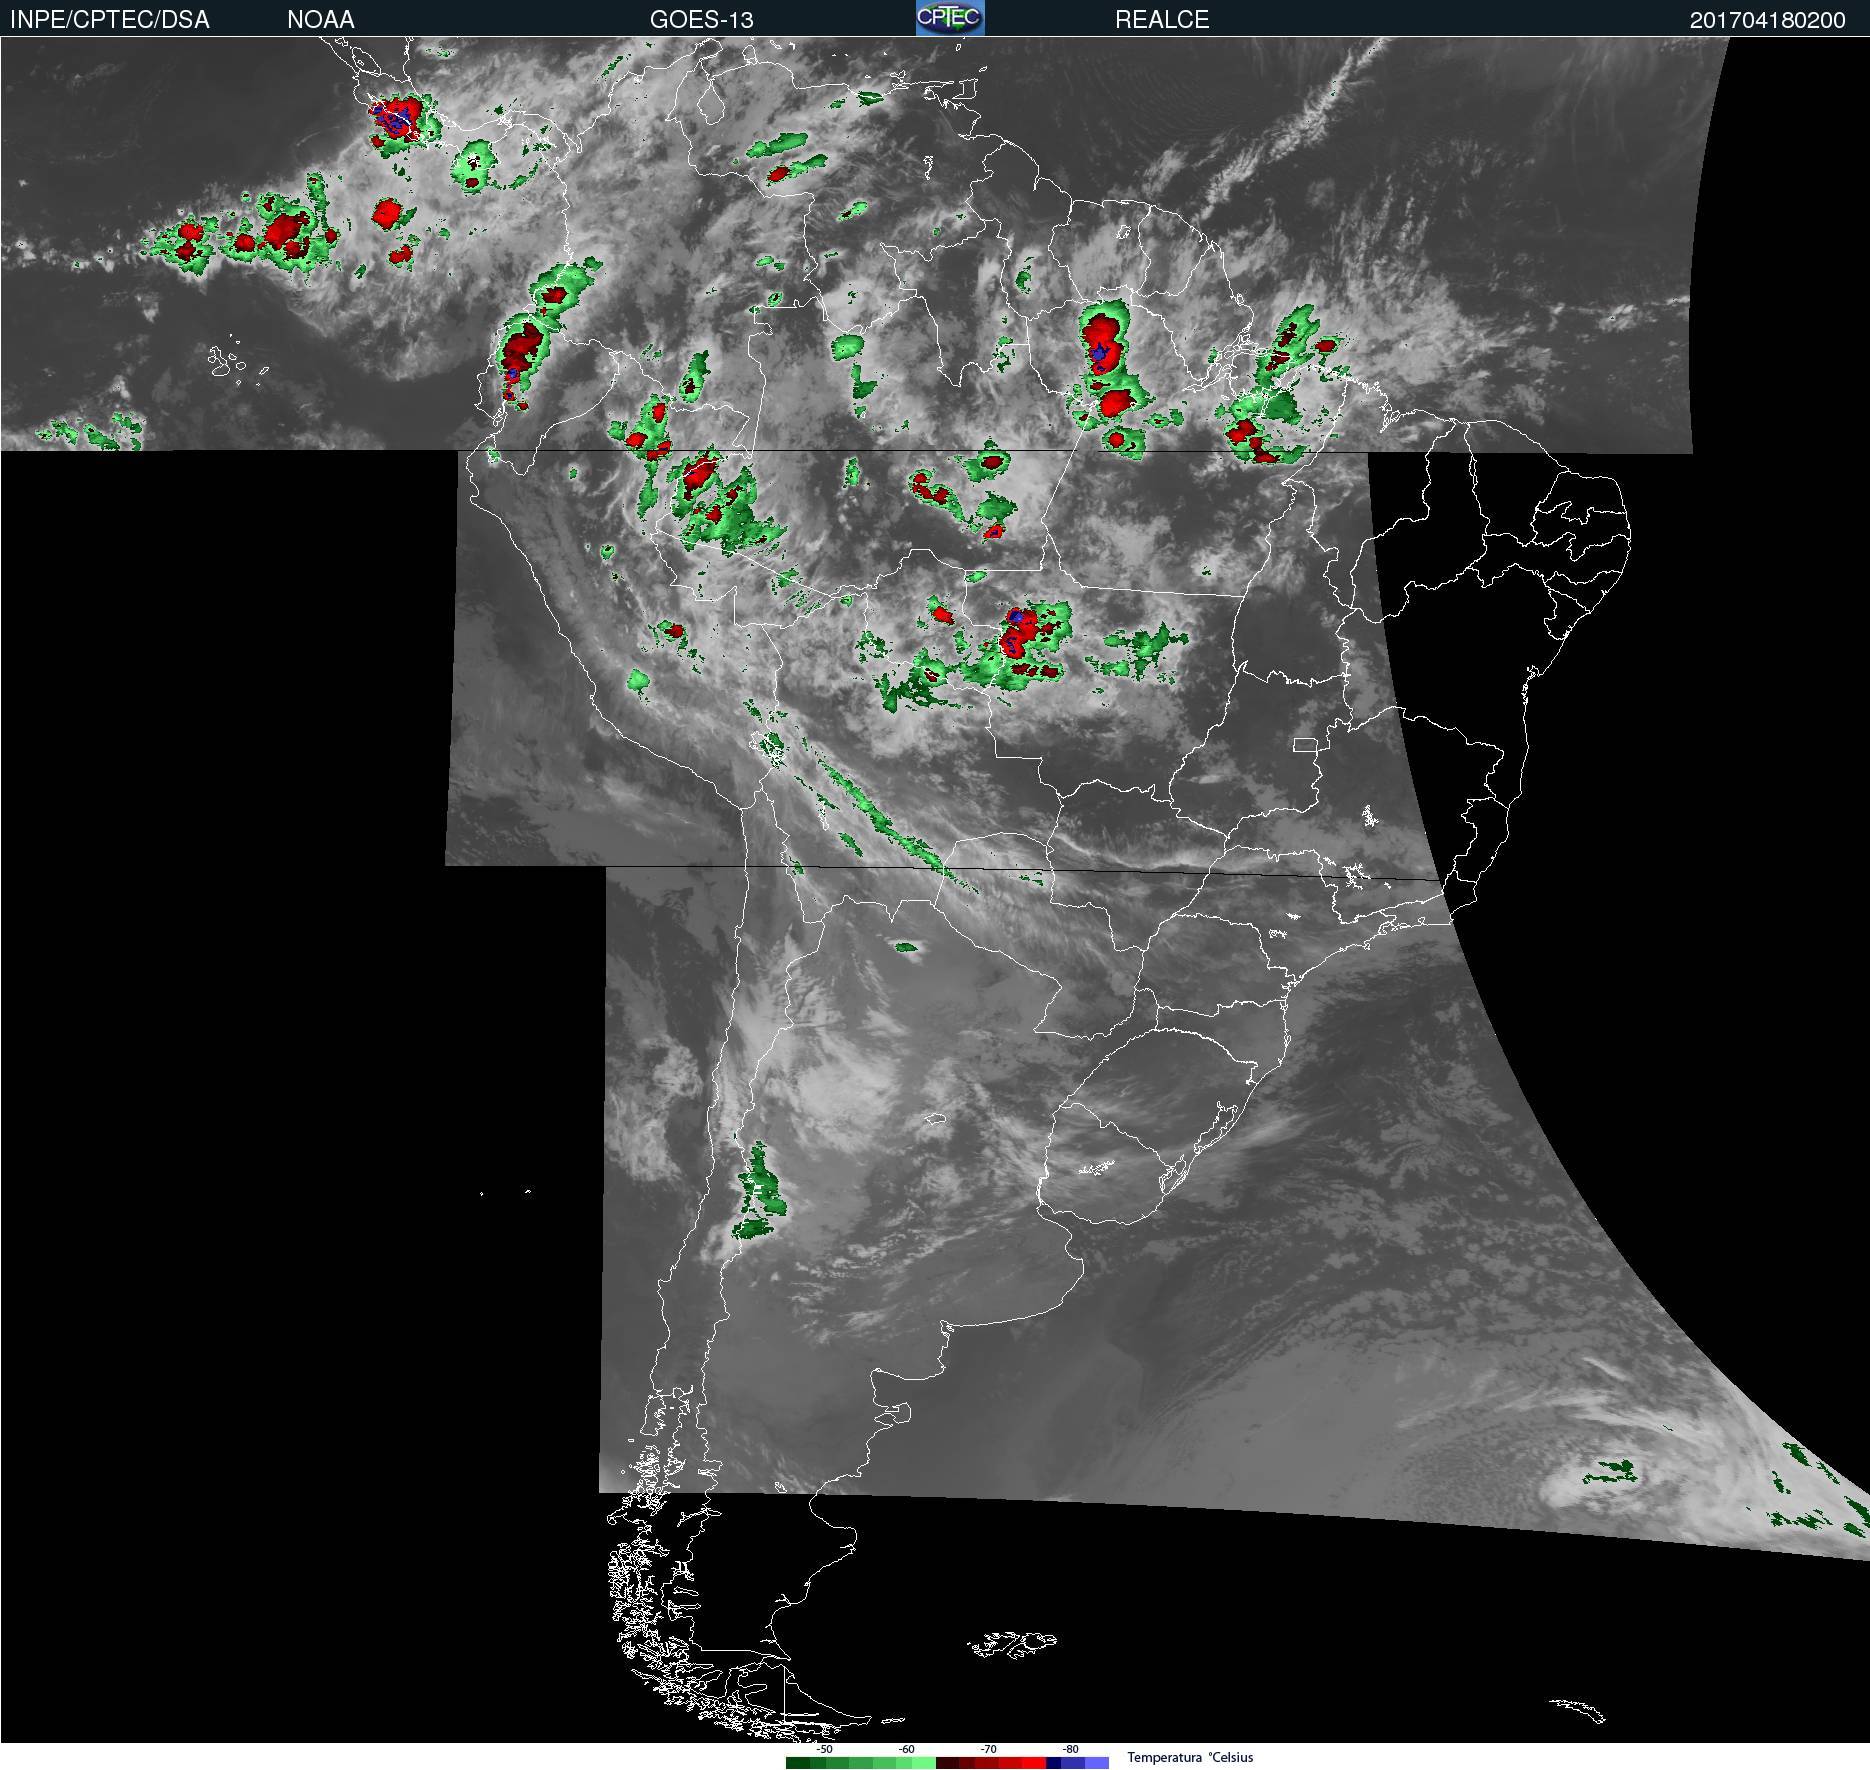The height and width of the screenshot is (1770, 1870).
Task: Click the -50 legend value
Action: pyautogui.click(x=824, y=1749)
